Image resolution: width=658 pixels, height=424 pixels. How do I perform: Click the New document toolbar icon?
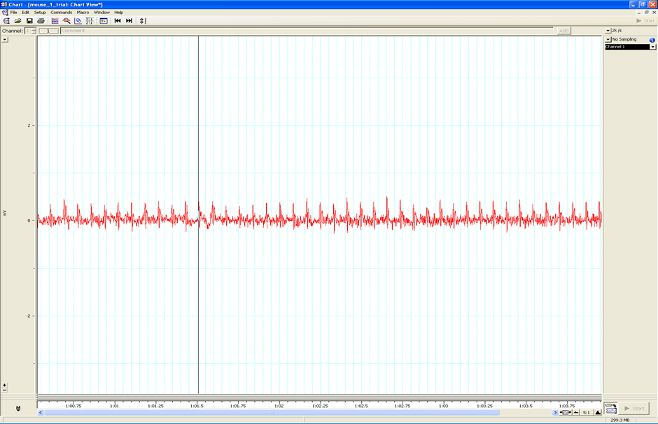(6, 21)
